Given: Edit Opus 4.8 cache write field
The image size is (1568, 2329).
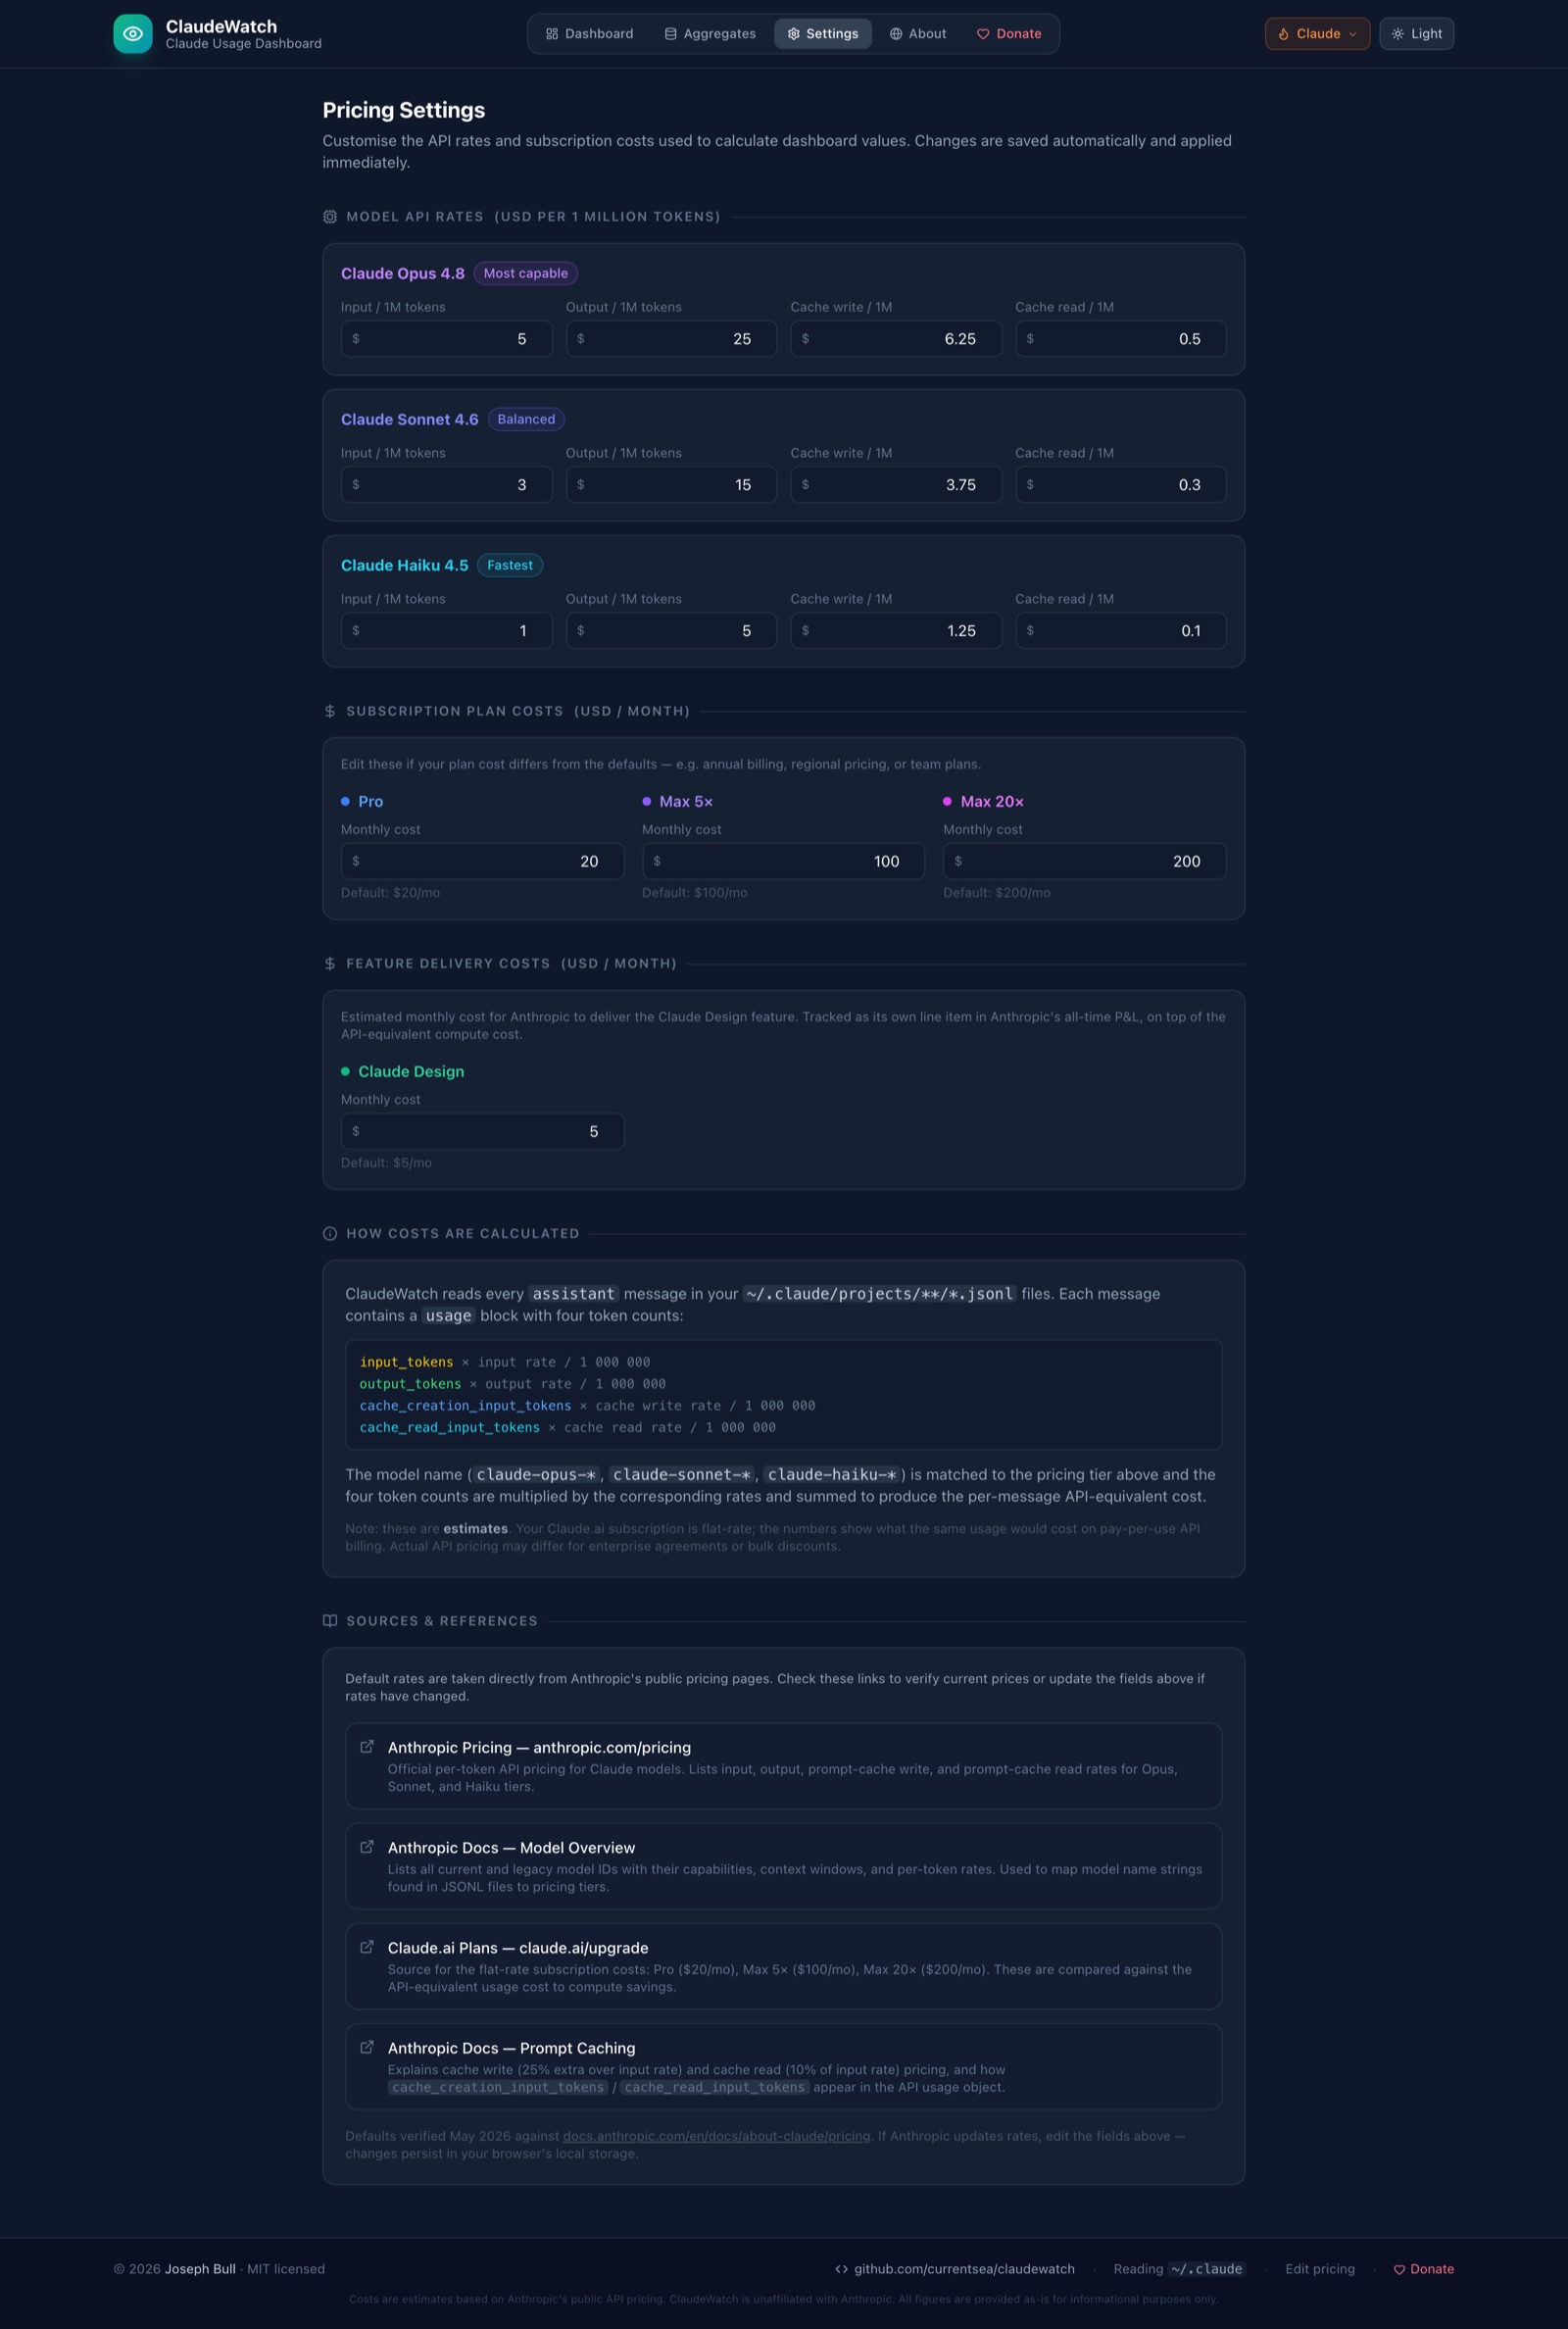Looking at the screenshot, I should tap(896, 339).
